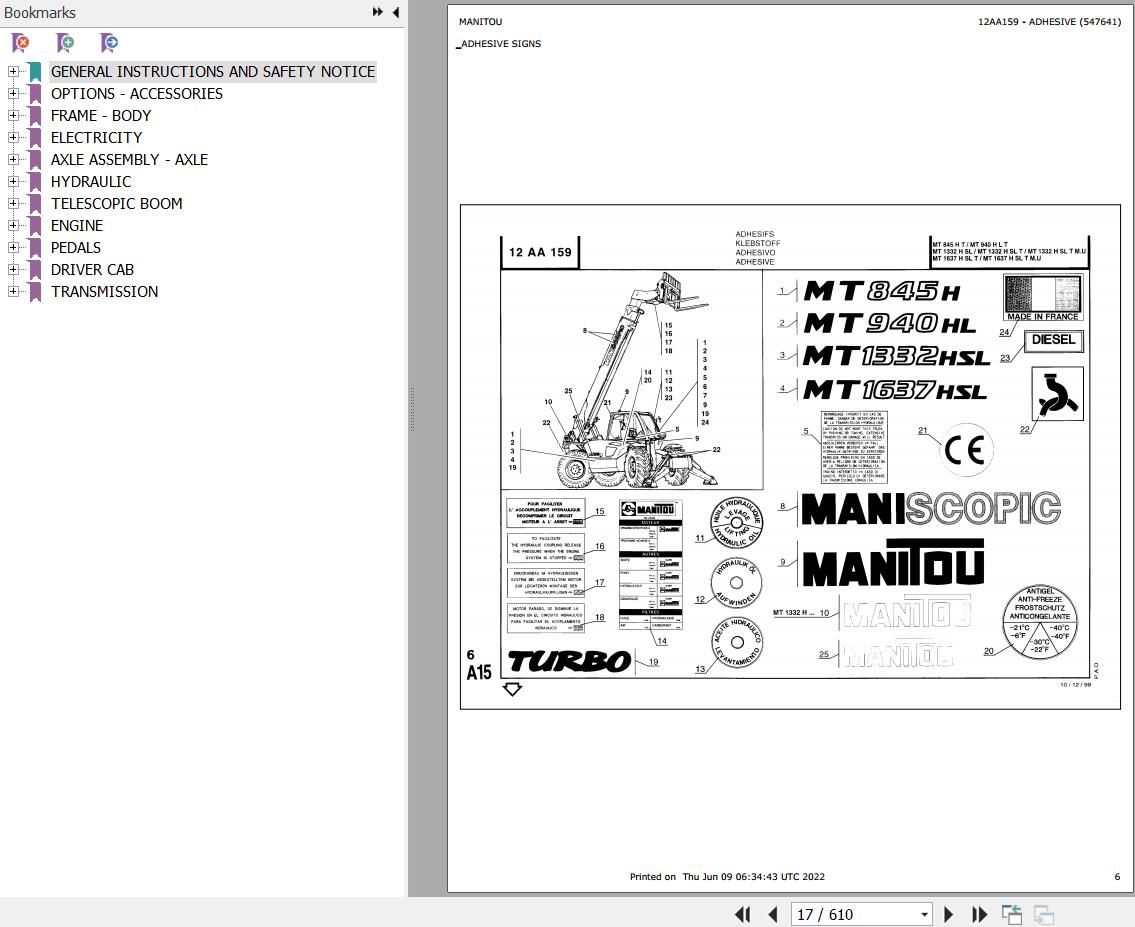Image resolution: width=1135 pixels, height=927 pixels.
Task: Select the GENERAL INSTRUCTIONS AND SAFETY NOTICE bookmark
Action: point(213,72)
